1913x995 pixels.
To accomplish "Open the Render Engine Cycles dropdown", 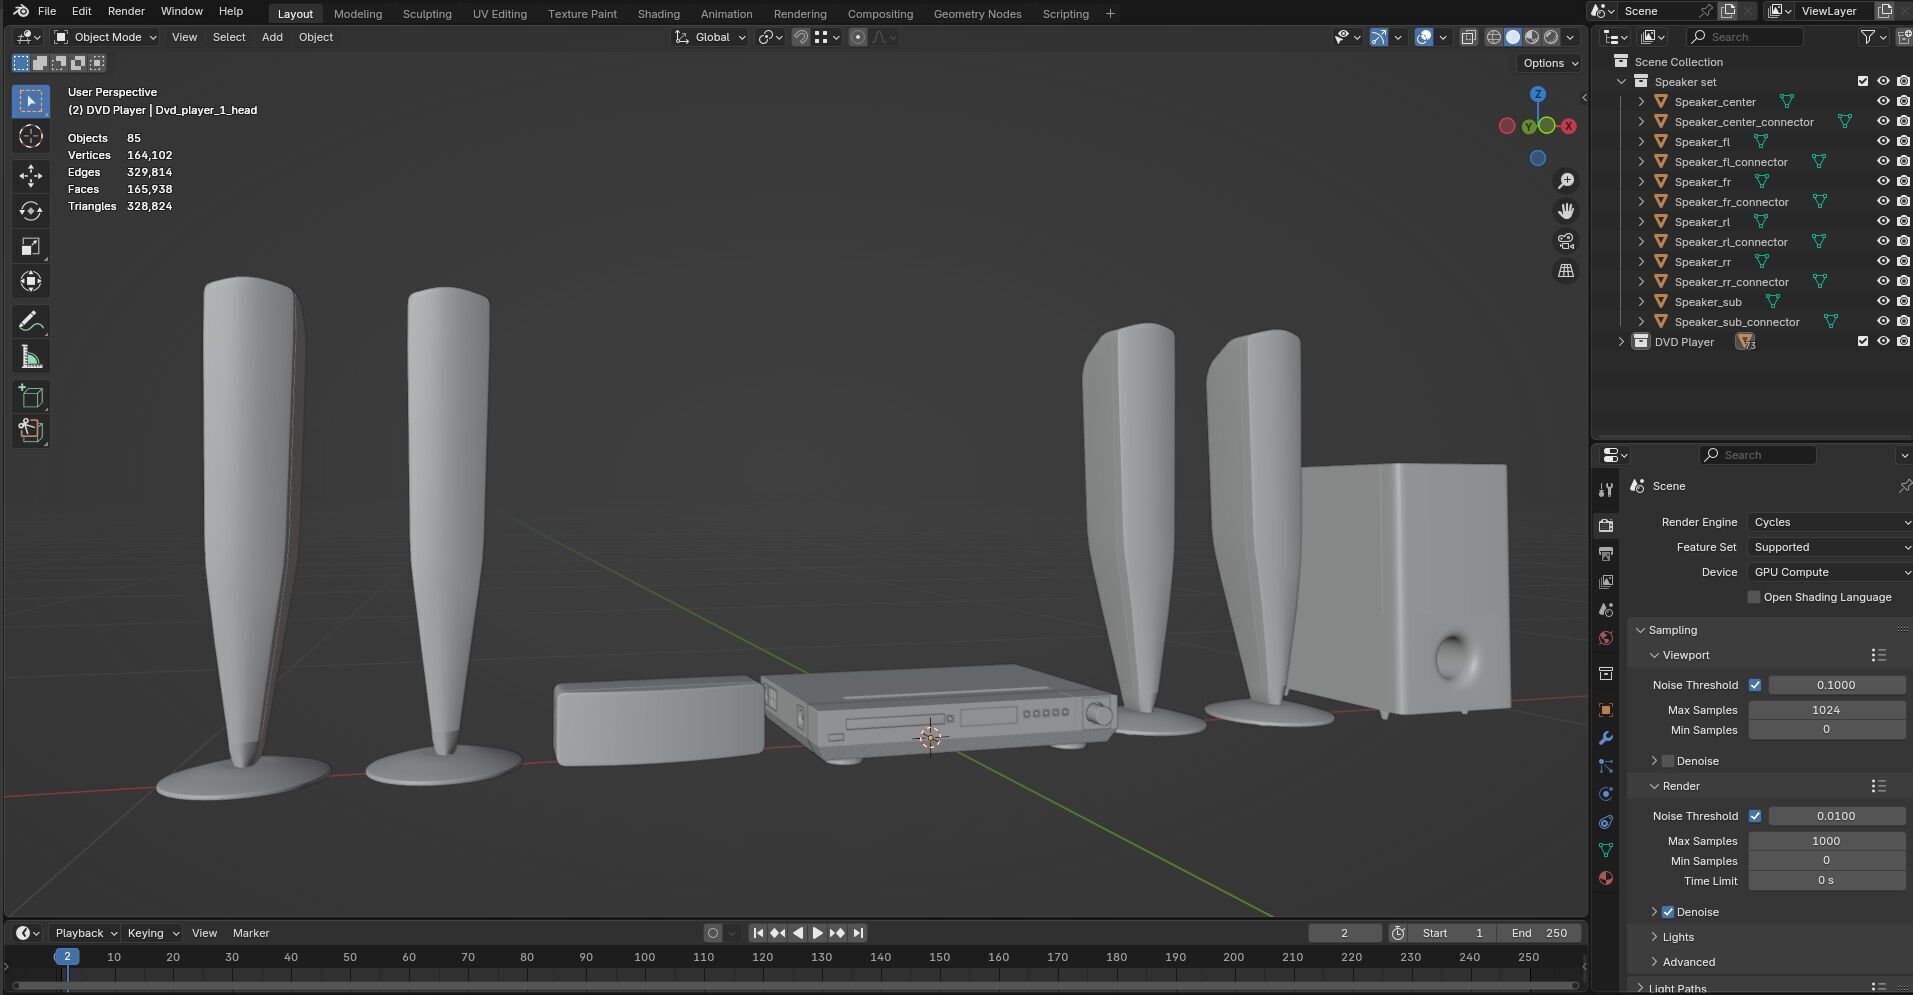I will 1830,522.
